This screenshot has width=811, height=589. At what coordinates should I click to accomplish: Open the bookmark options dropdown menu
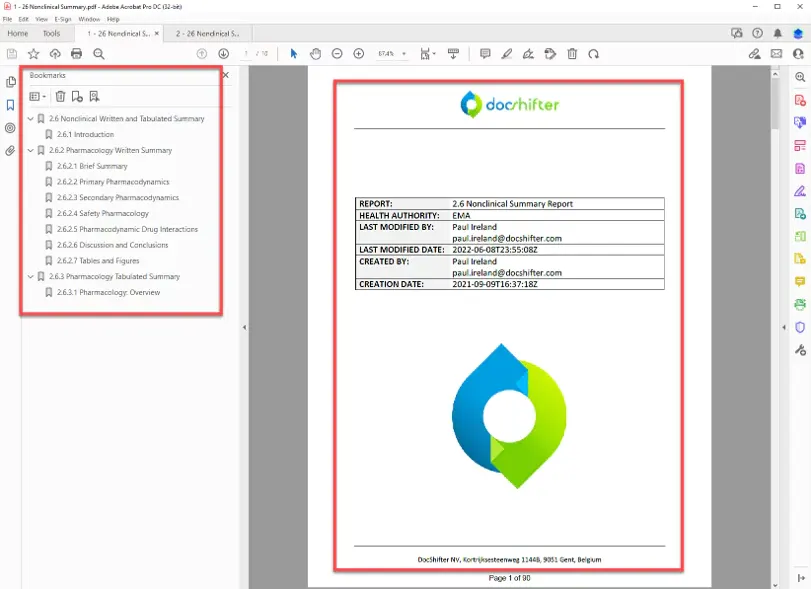[x=38, y=97]
